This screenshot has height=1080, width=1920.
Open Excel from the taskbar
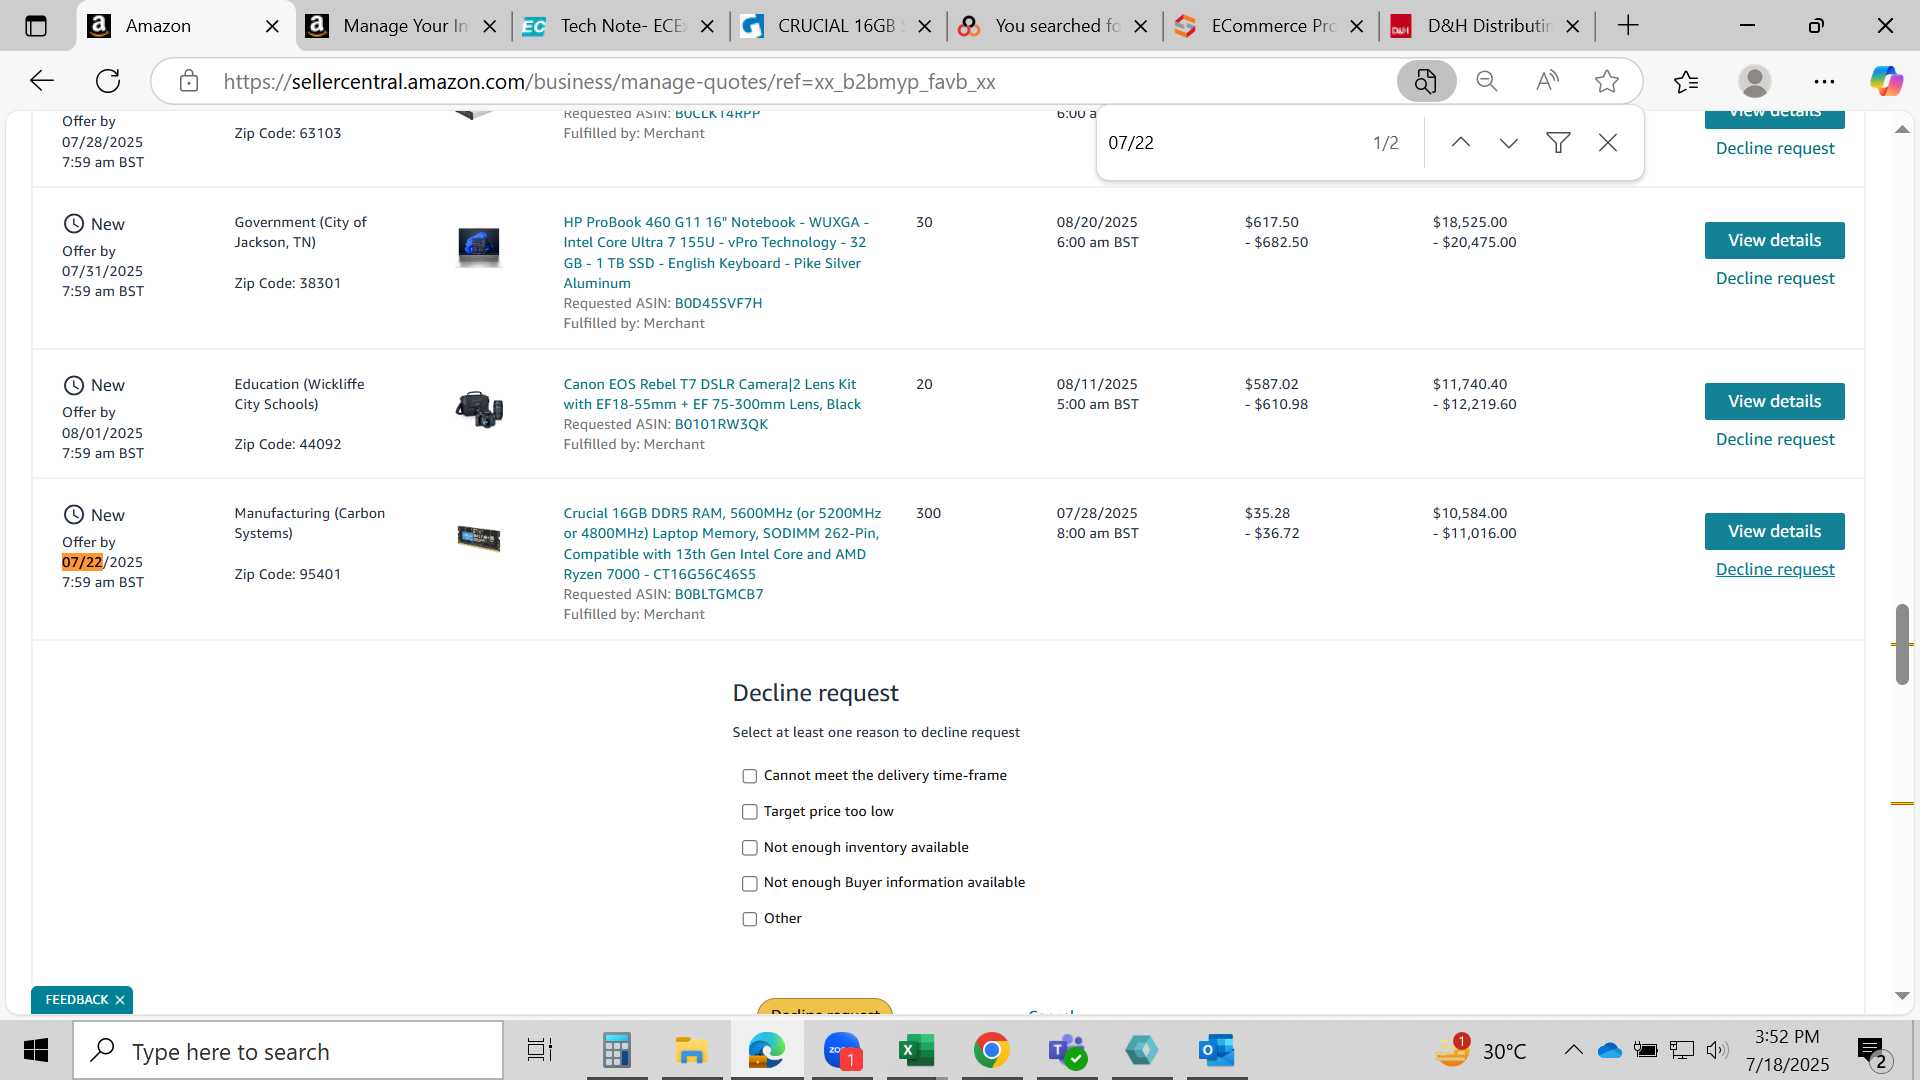916,1051
